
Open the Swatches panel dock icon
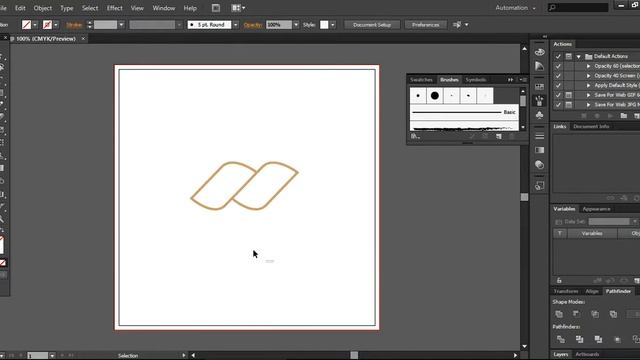[x=540, y=87]
